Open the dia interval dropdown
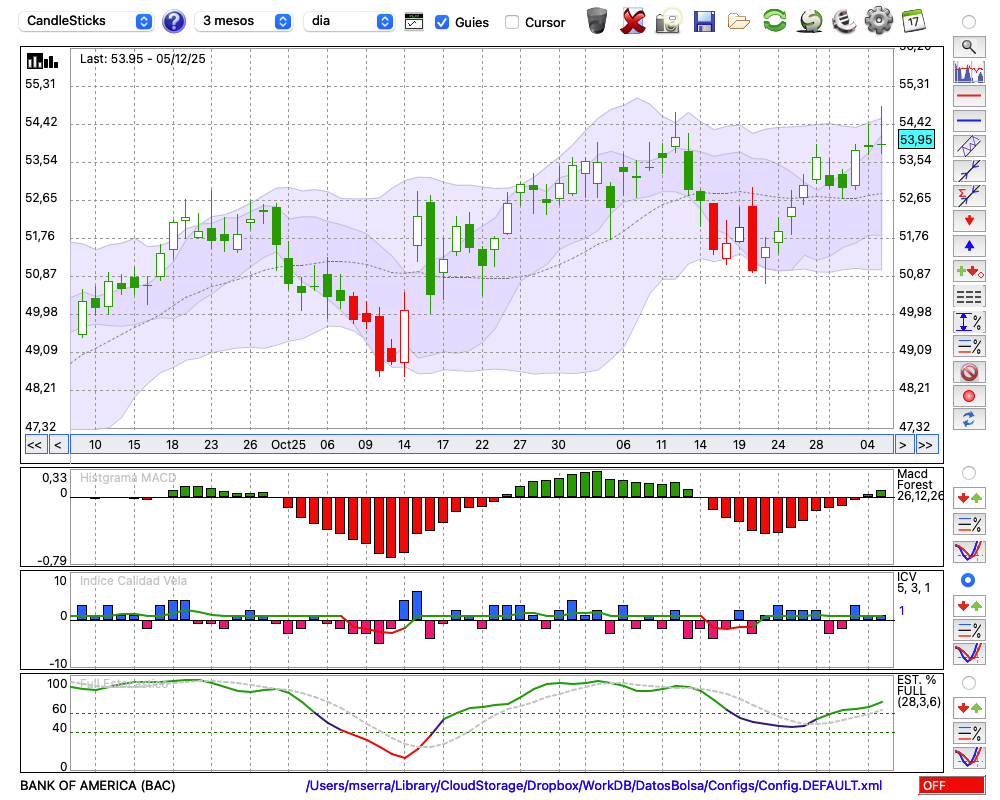Viewport: 1000px width, 800px height. point(349,21)
